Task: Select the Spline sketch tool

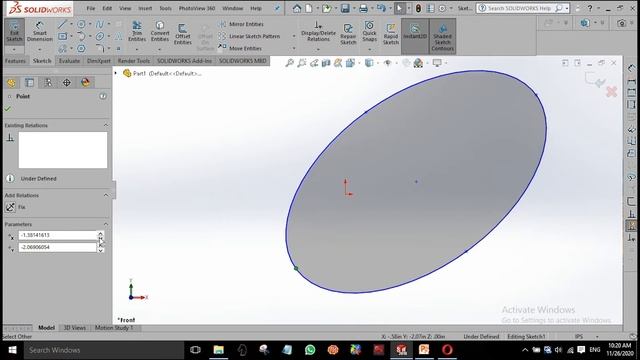Action: point(100,24)
